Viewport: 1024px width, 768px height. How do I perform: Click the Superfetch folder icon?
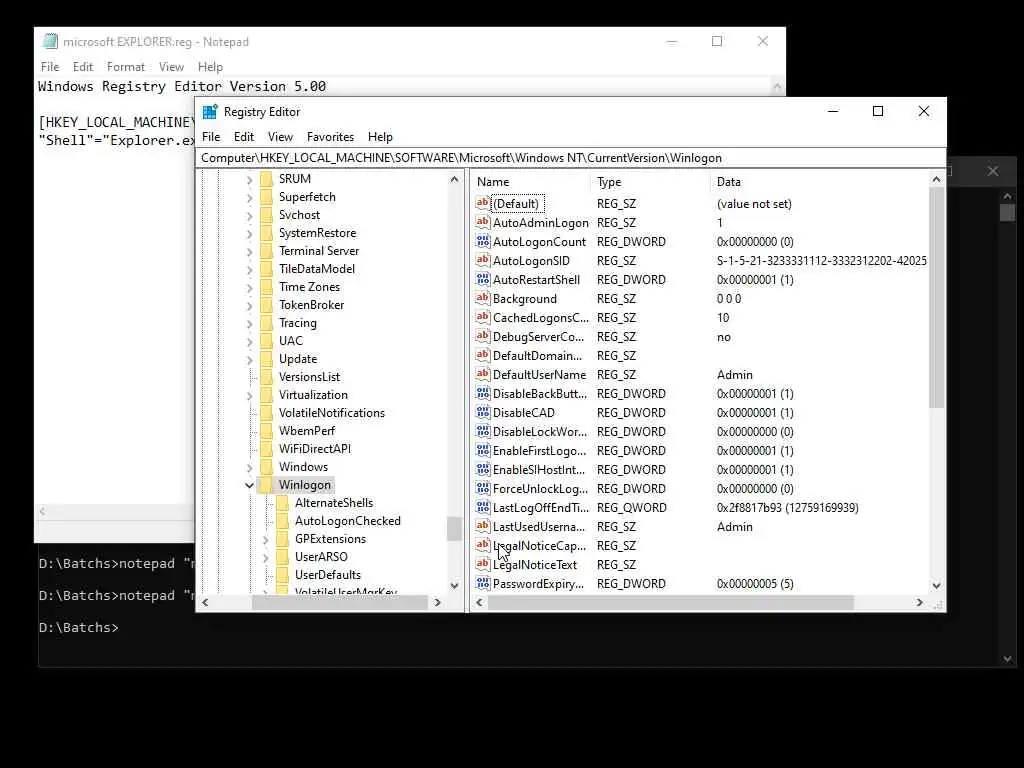click(x=266, y=197)
